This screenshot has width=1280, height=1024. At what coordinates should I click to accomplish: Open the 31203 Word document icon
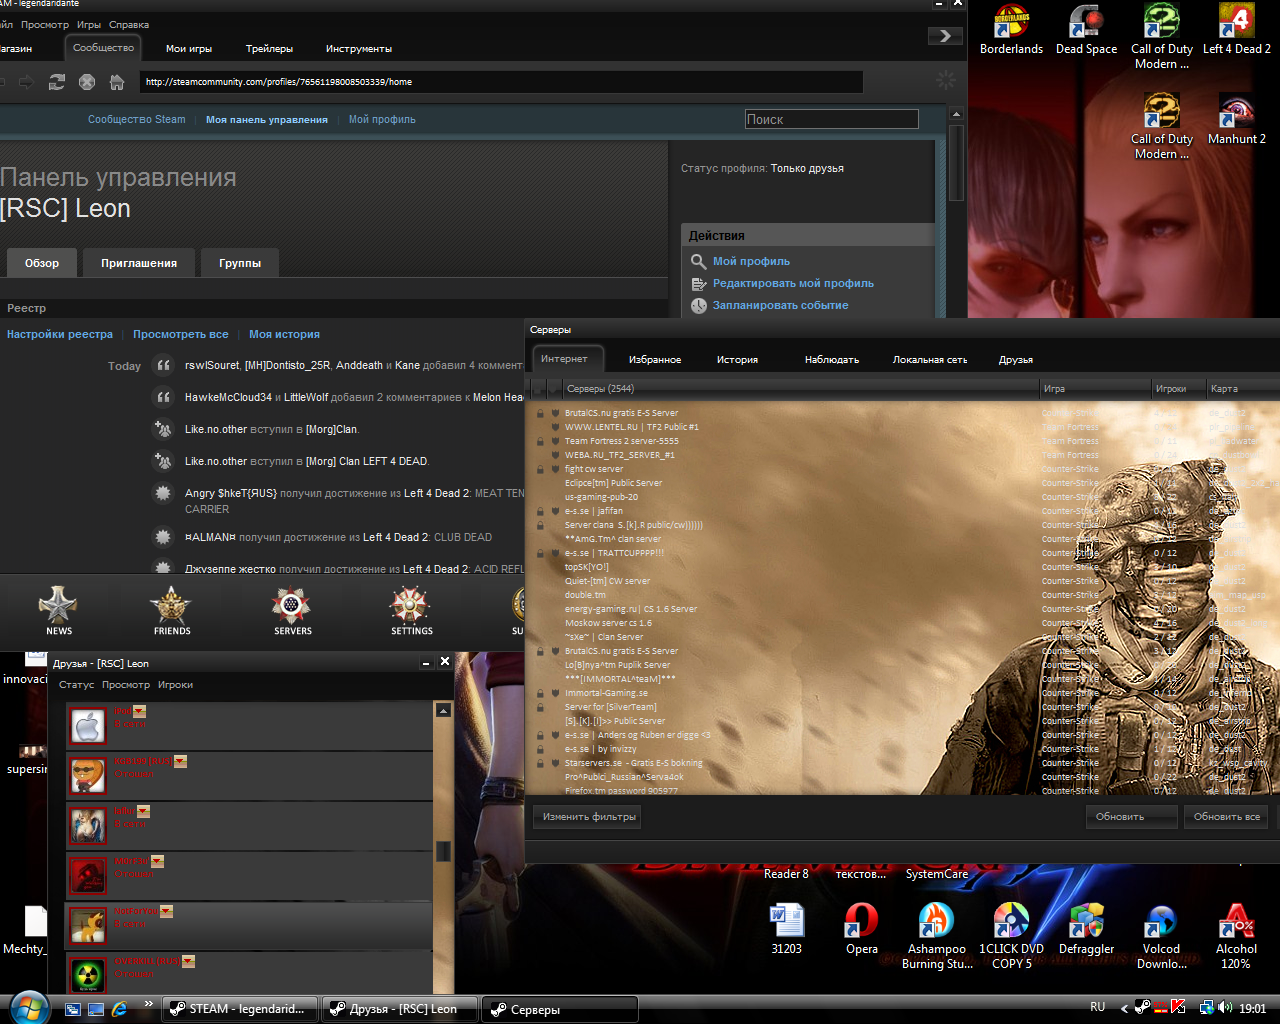[x=786, y=929]
